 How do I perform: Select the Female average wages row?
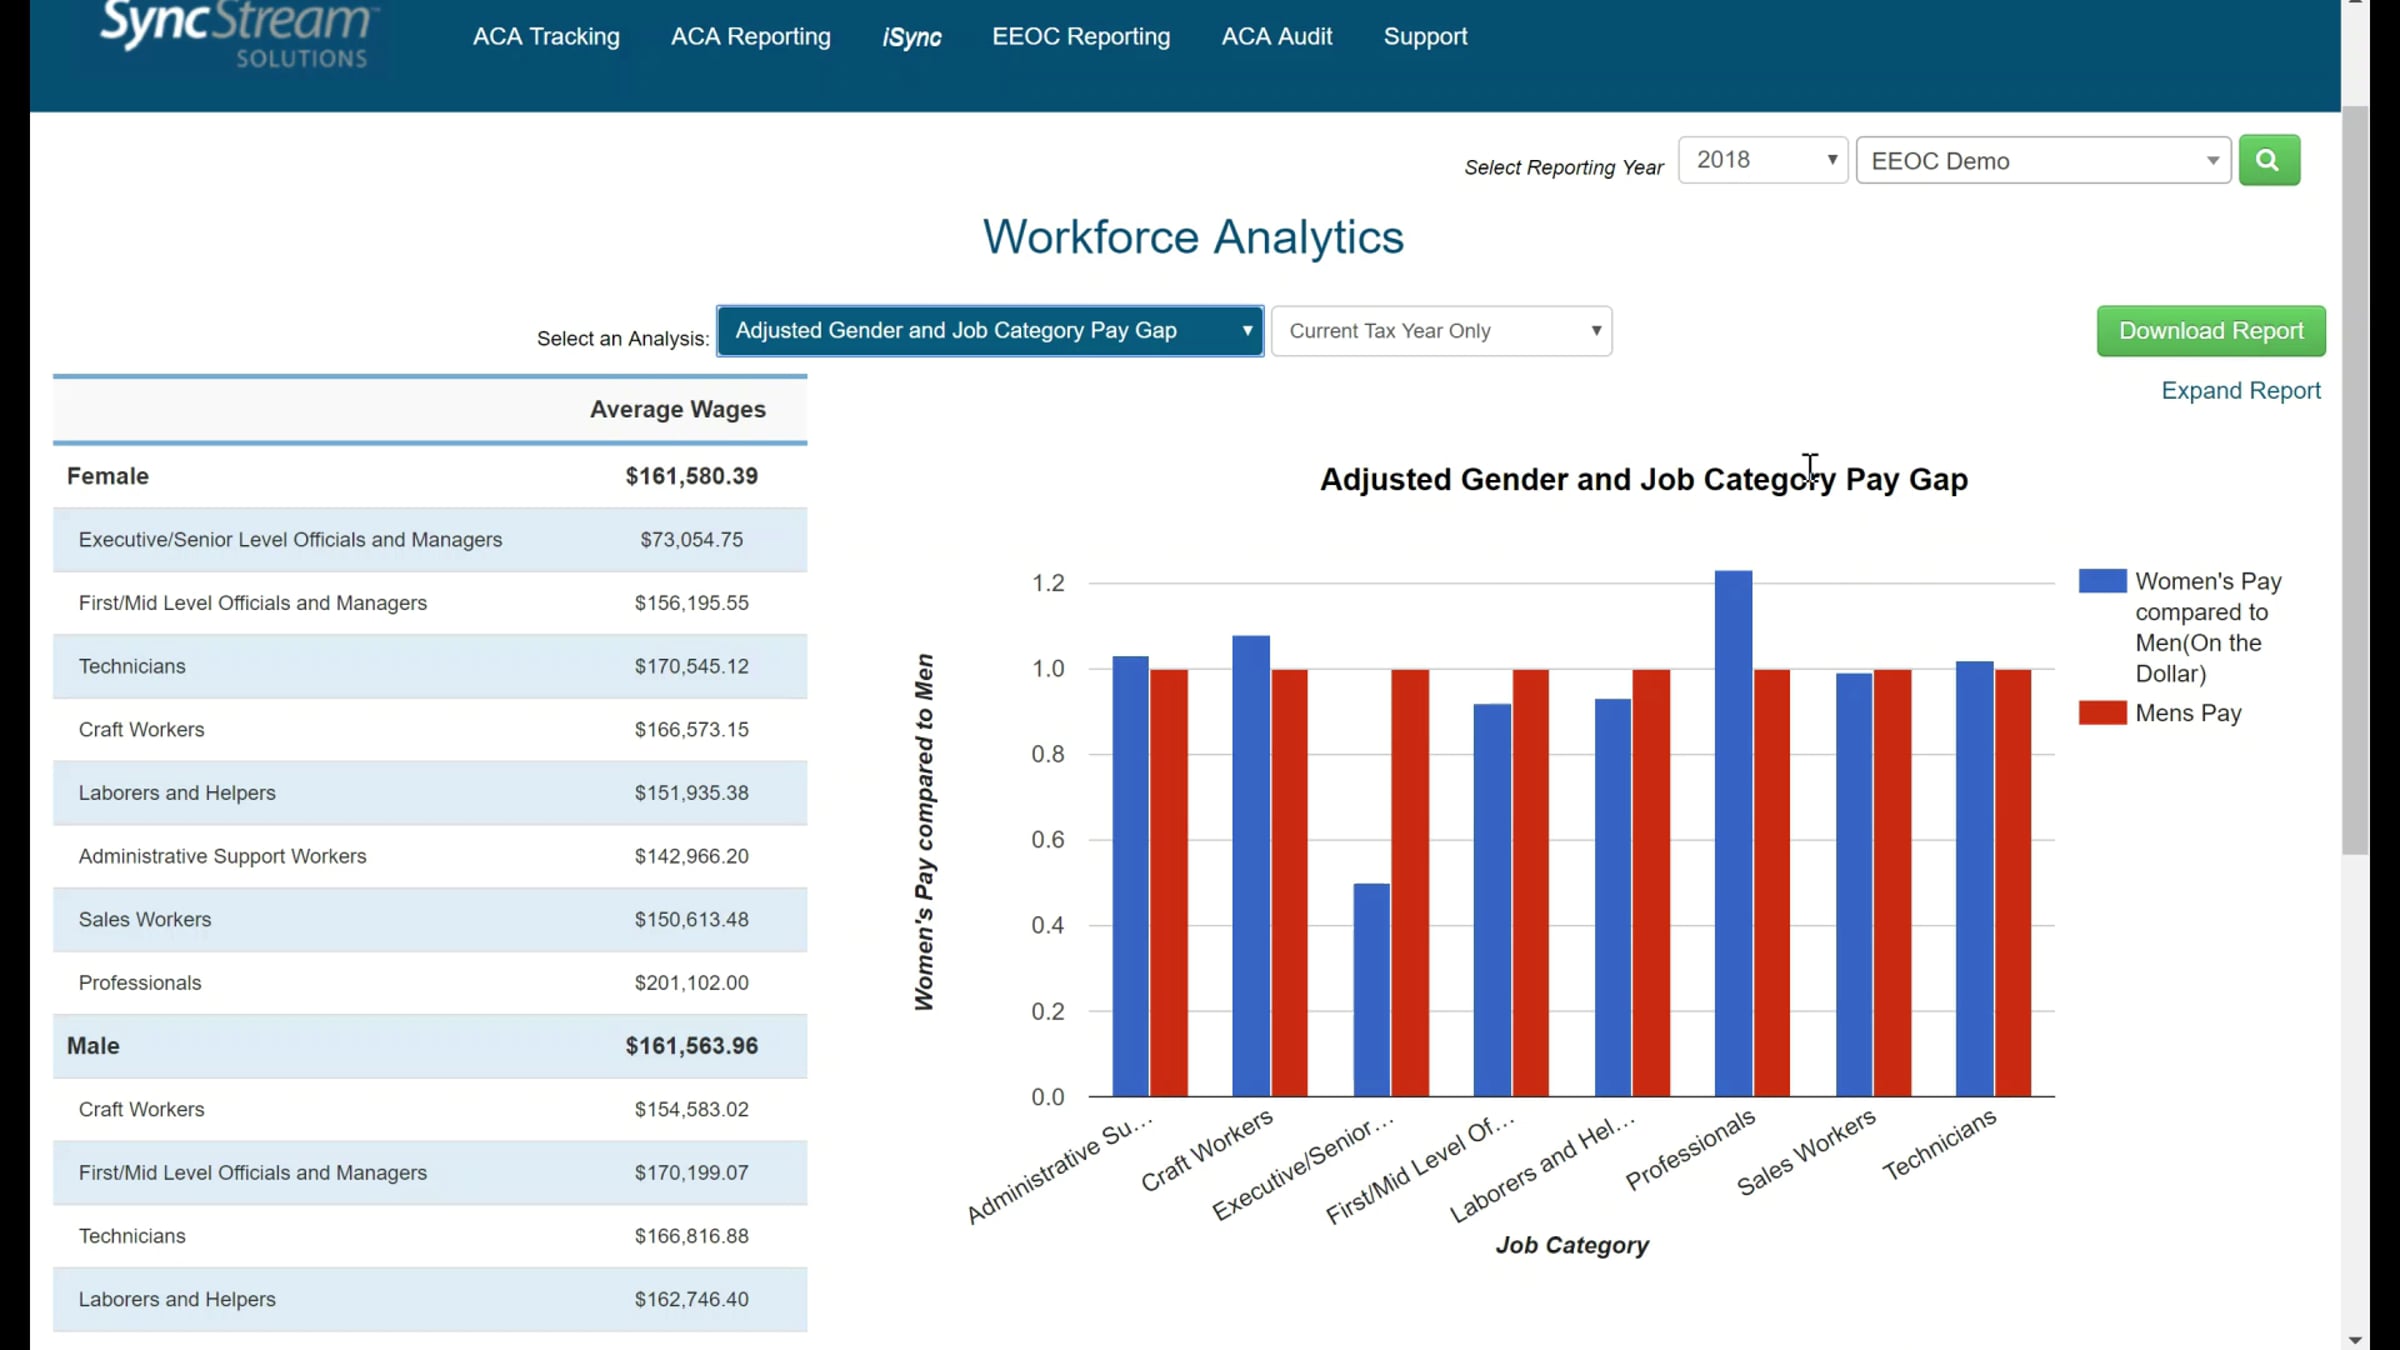pos(430,476)
